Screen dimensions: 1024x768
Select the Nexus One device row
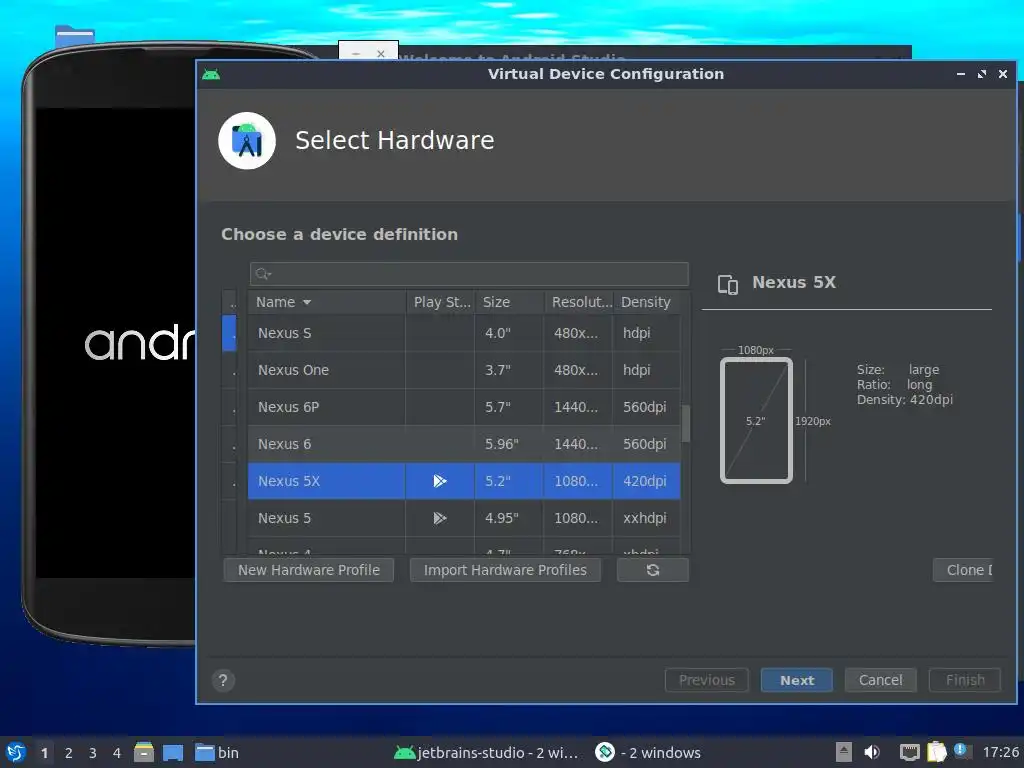[464, 370]
